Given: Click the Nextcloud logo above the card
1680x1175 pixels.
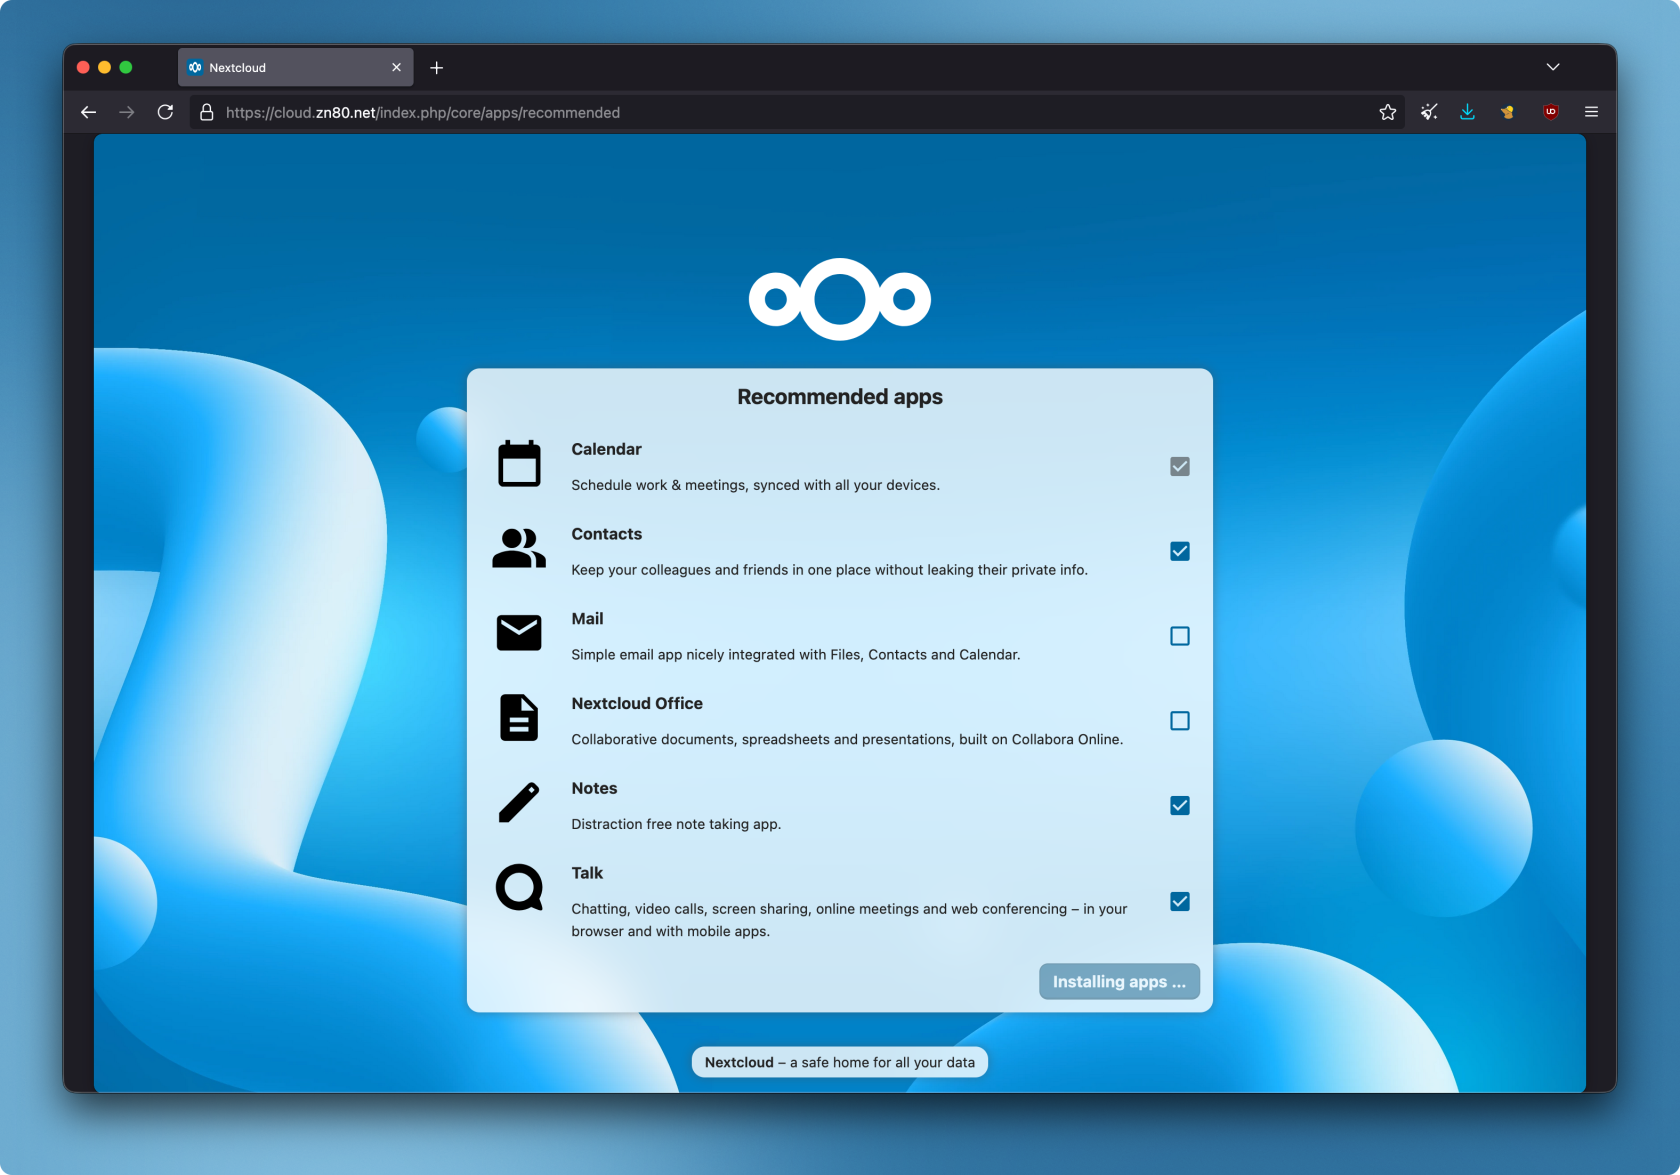Looking at the screenshot, I should (839, 299).
